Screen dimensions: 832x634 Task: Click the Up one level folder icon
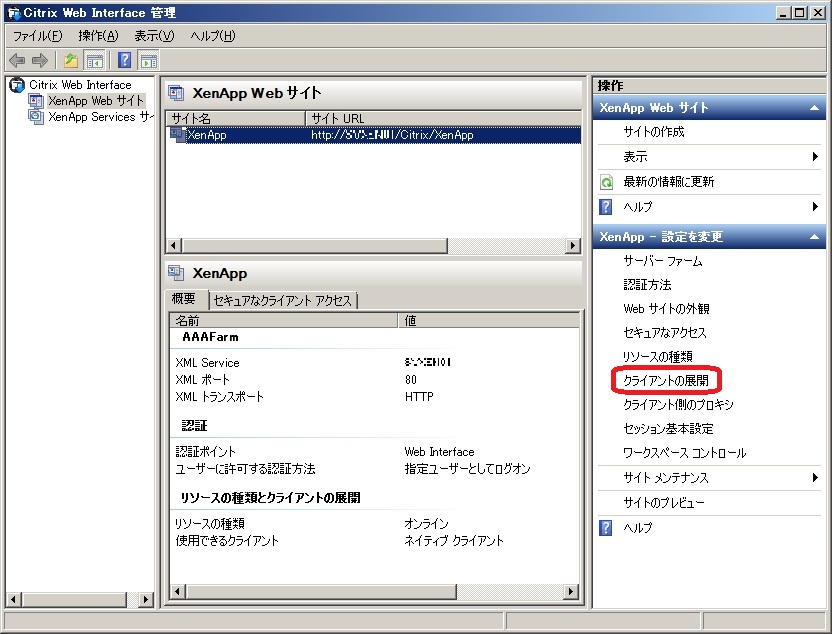(71, 60)
